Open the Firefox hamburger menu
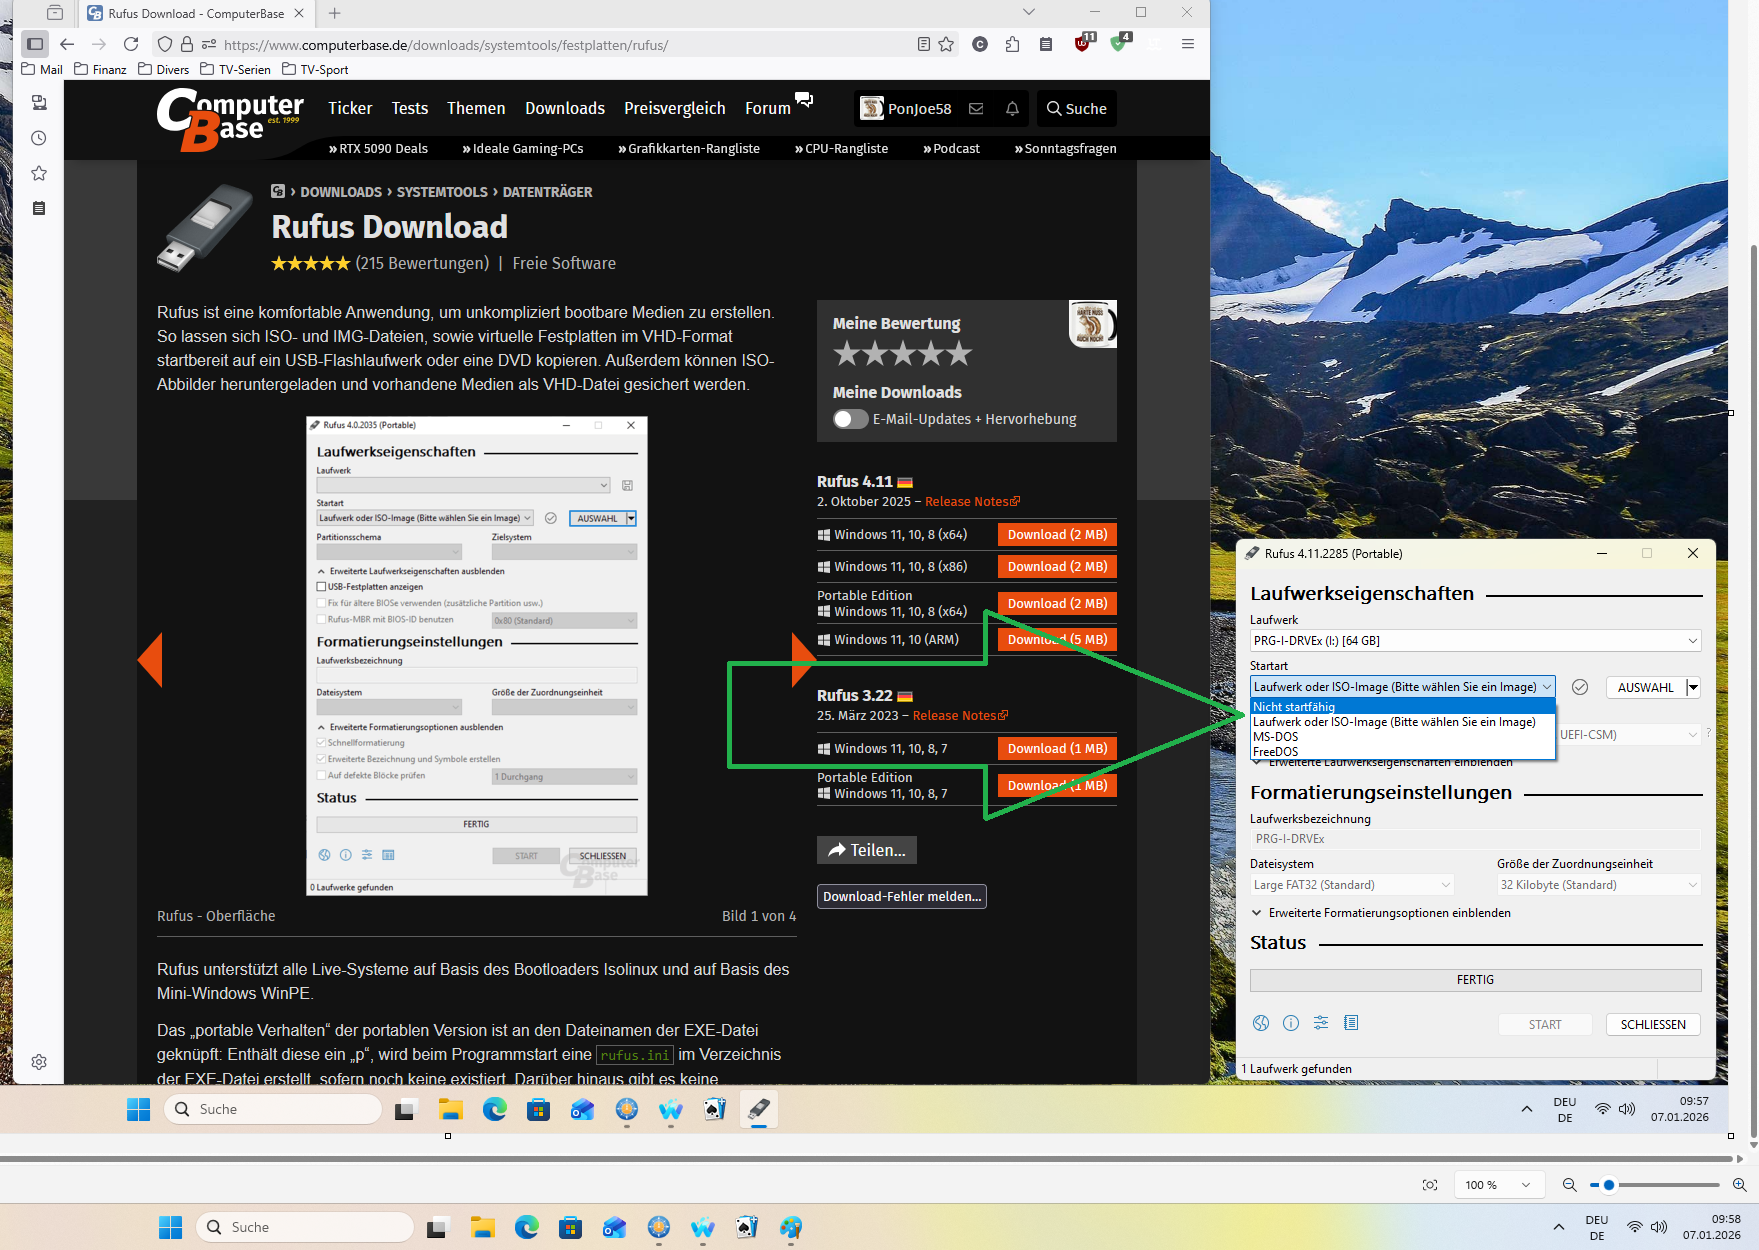 click(x=1188, y=44)
